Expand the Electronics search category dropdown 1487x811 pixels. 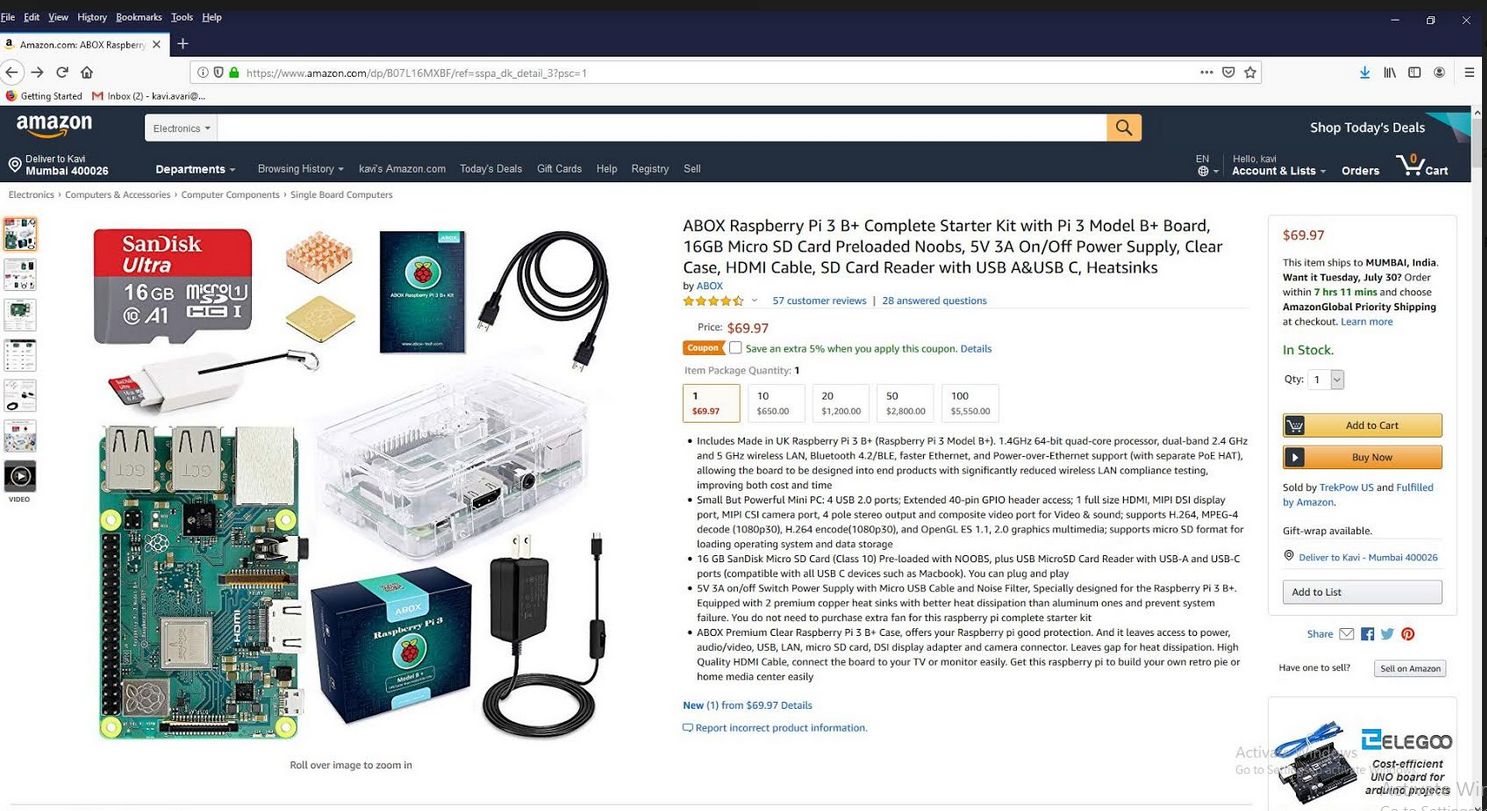tap(181, 128)
